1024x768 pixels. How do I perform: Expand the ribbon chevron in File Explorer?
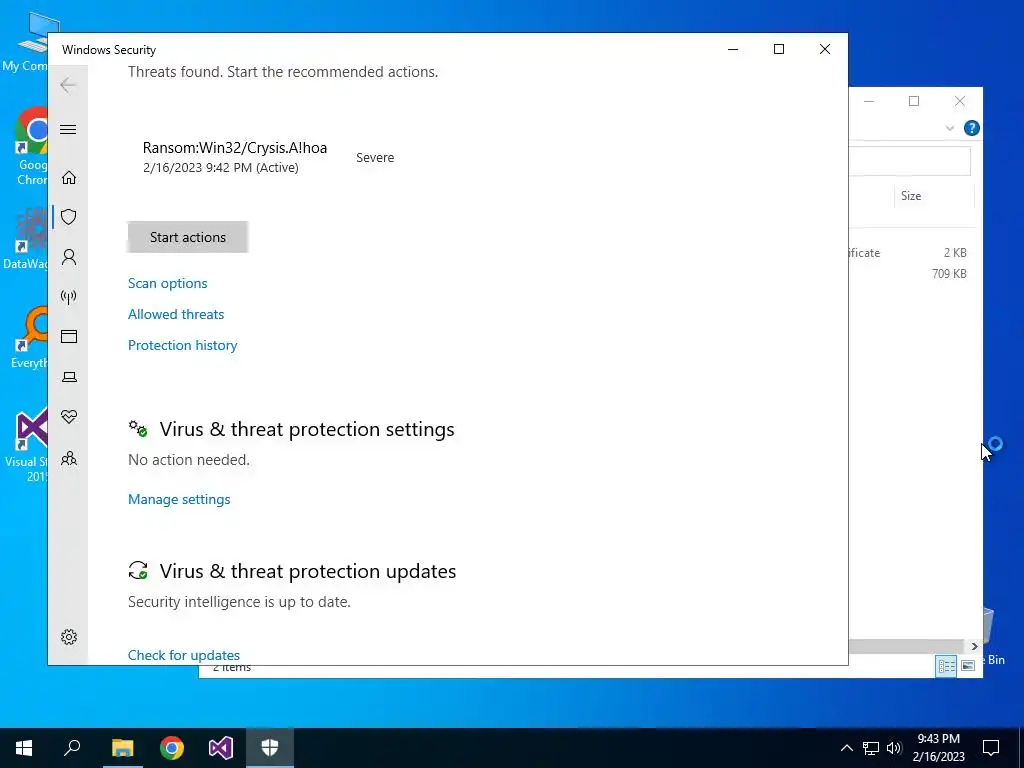[x=950, y=128]
